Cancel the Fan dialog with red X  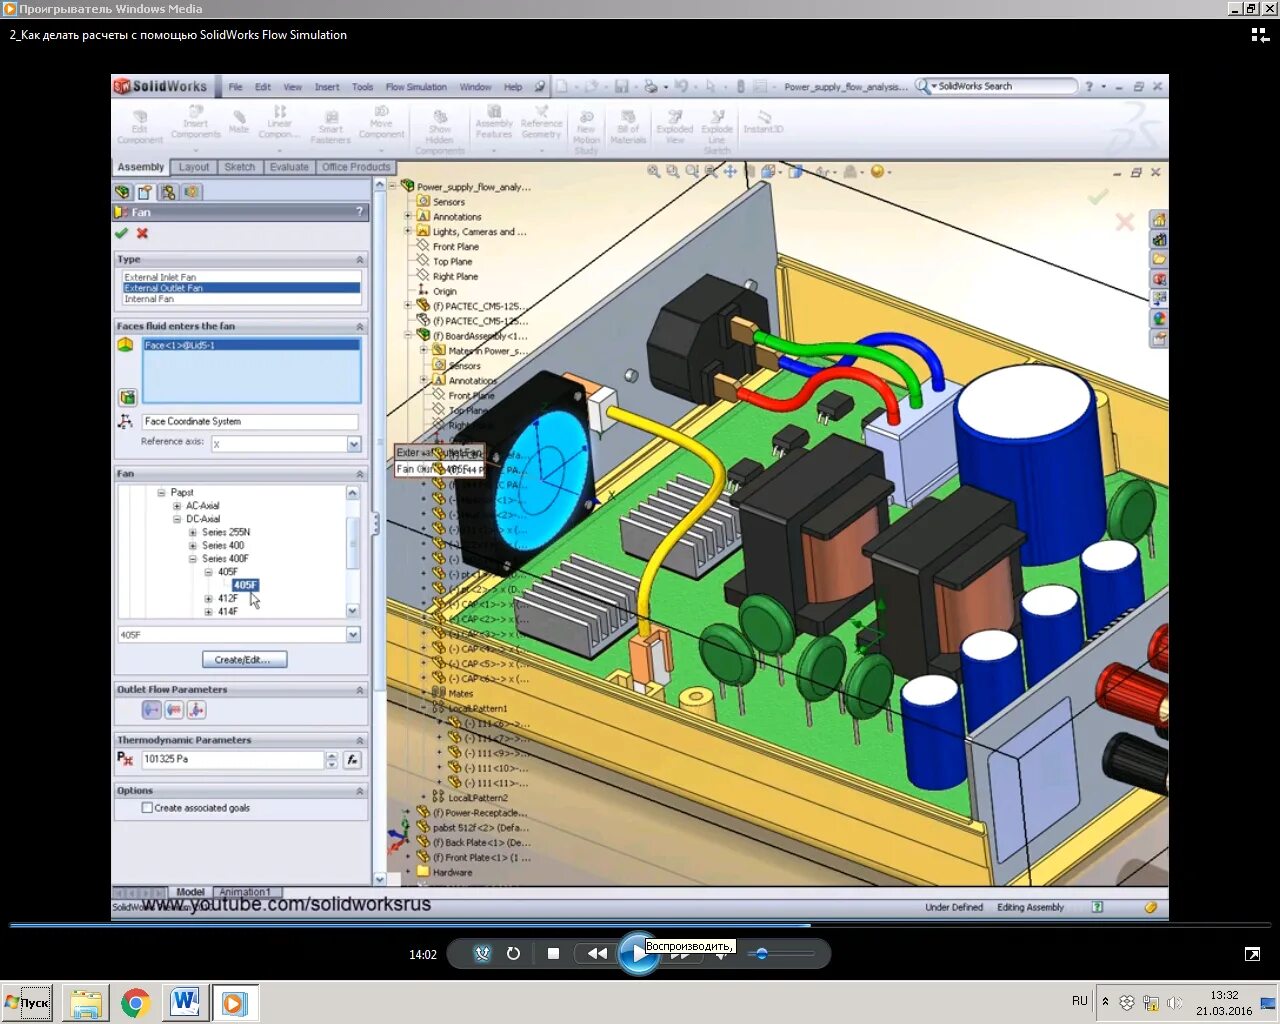(142, 233)
